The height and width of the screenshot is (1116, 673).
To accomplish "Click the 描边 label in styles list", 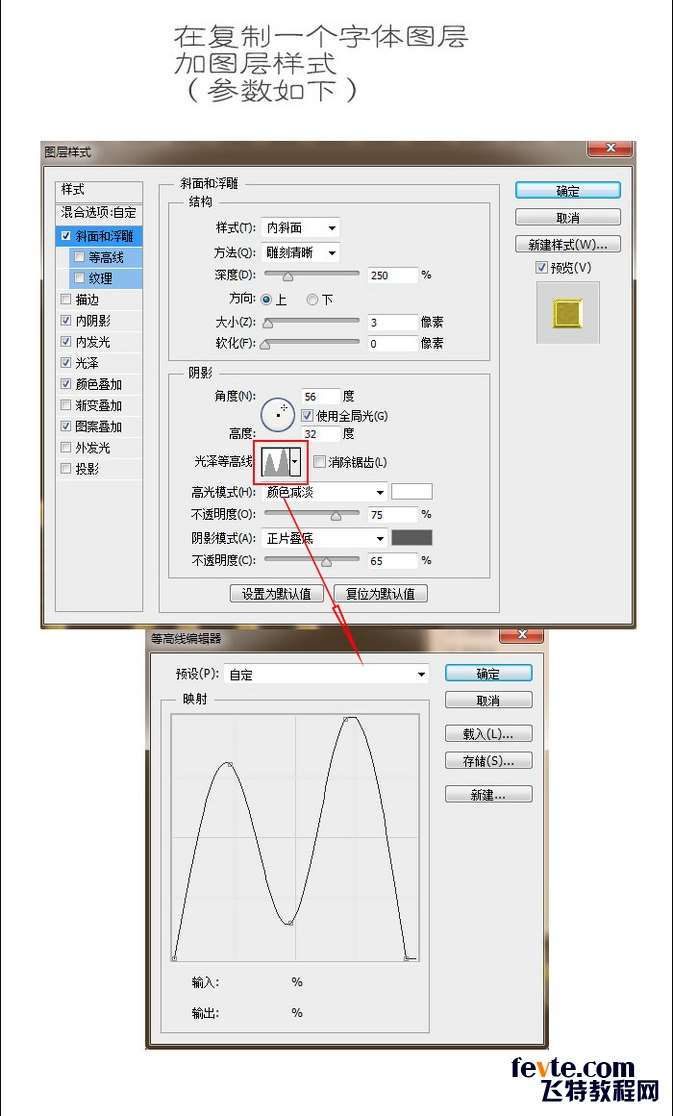I will 88,300.
